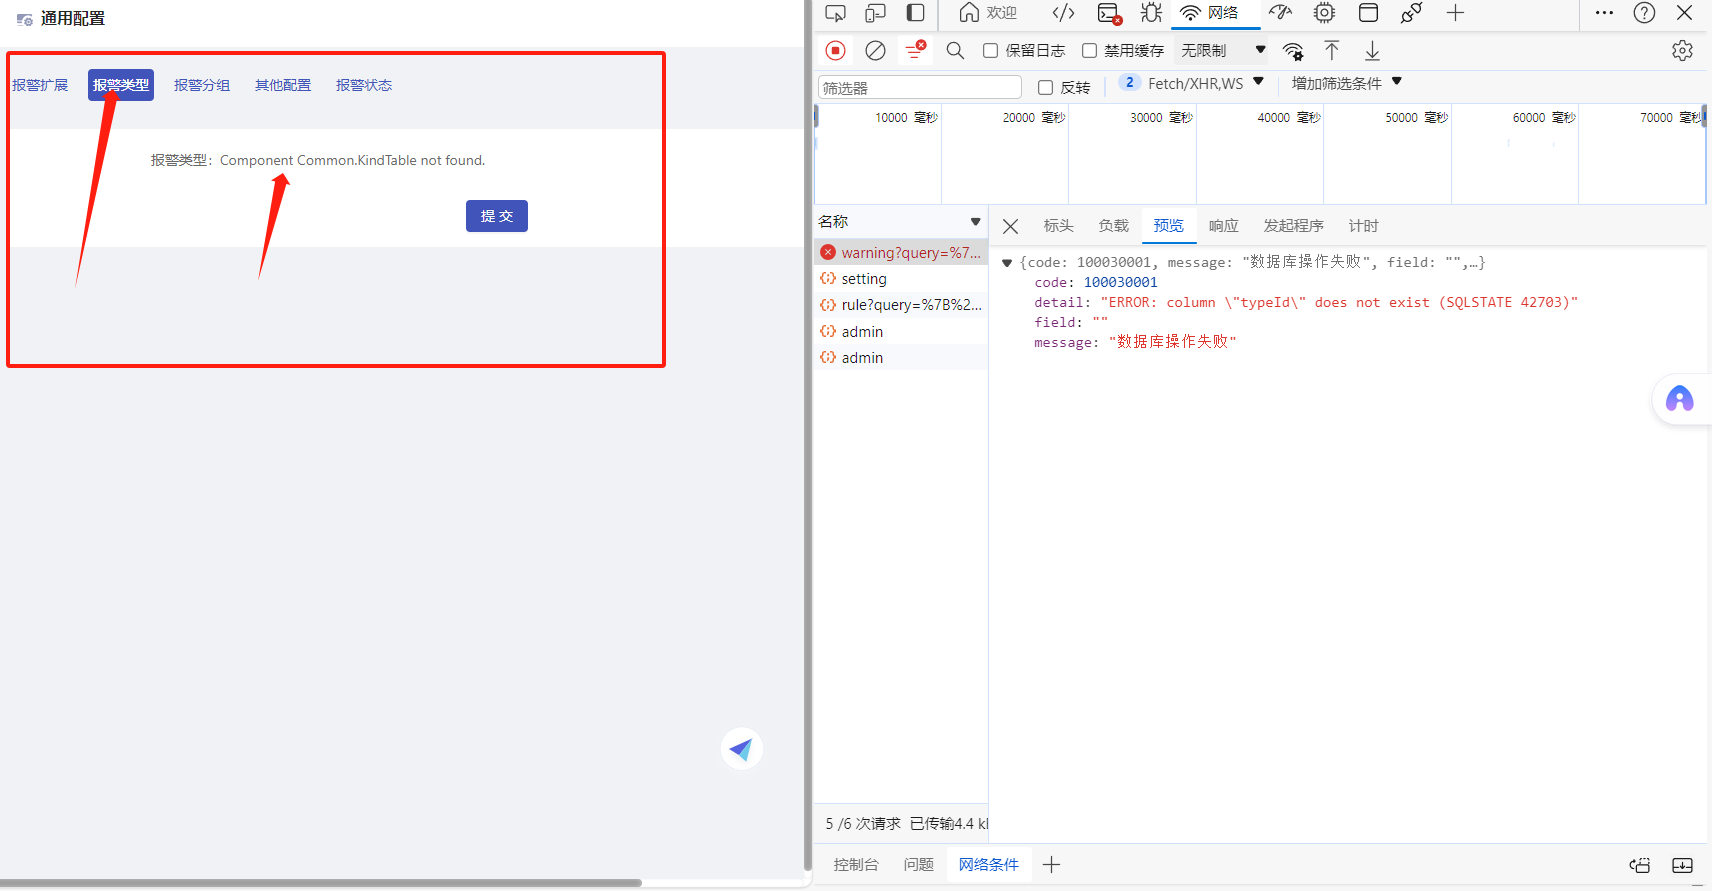Select the rule?query request row
Viewport: 1712px width, 891px height.
pyautogui.click(x=901, y=305)
